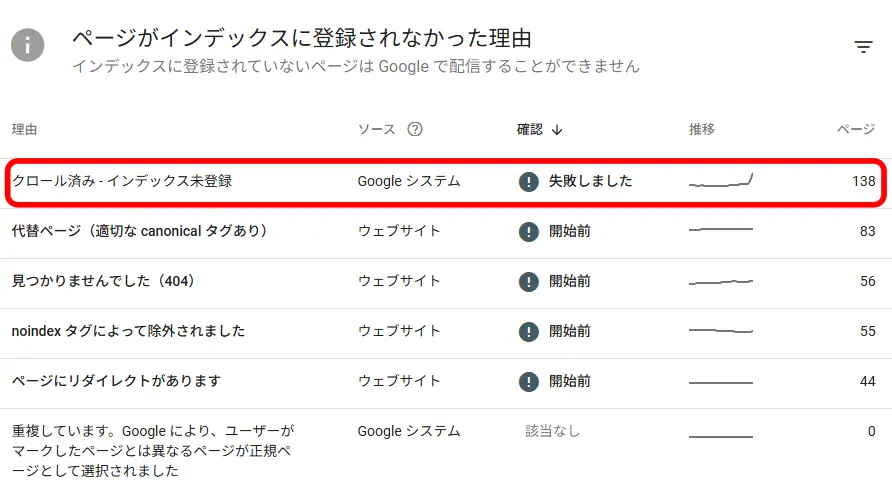The height and width of the screenshot is (493, 892).
Task: Select ページにリダイレクトがあります row
Action: click(x=446, y=382)
